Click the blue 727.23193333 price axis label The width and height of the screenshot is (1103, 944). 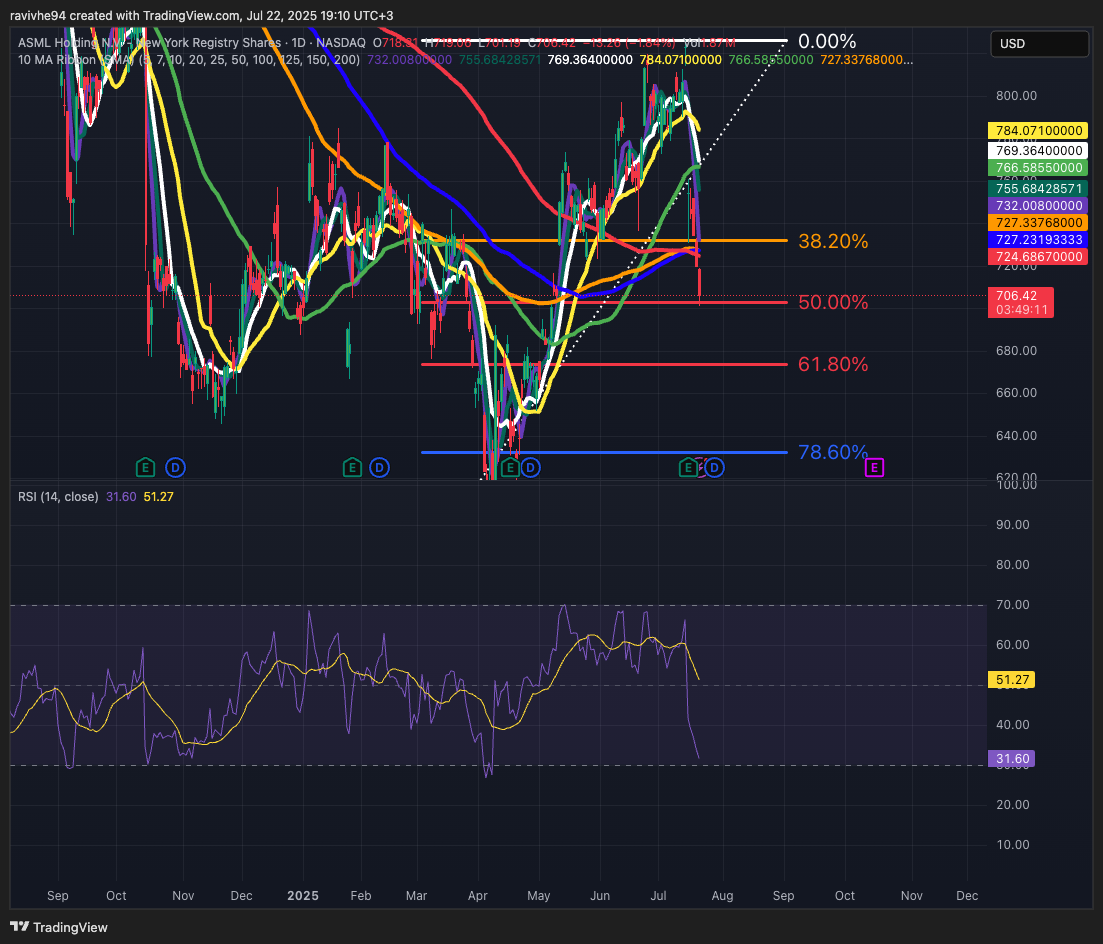click(1038, 240)
